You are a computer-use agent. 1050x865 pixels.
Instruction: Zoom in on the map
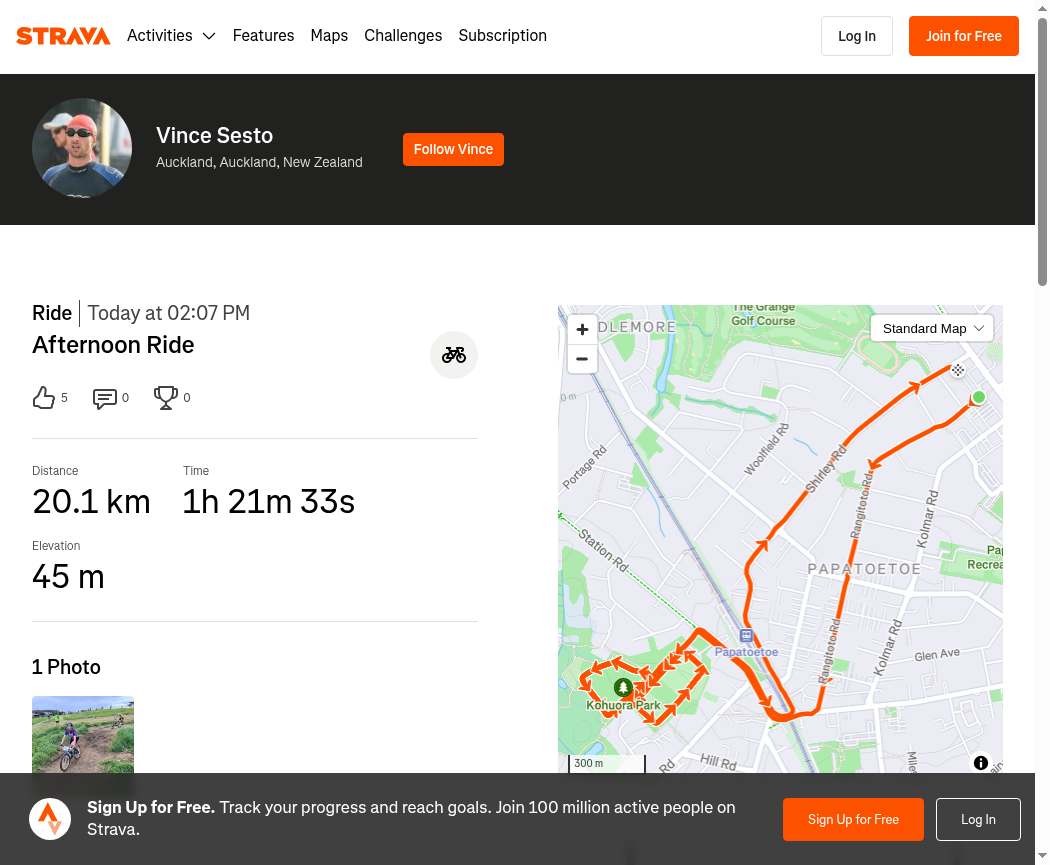pos(582,329)
